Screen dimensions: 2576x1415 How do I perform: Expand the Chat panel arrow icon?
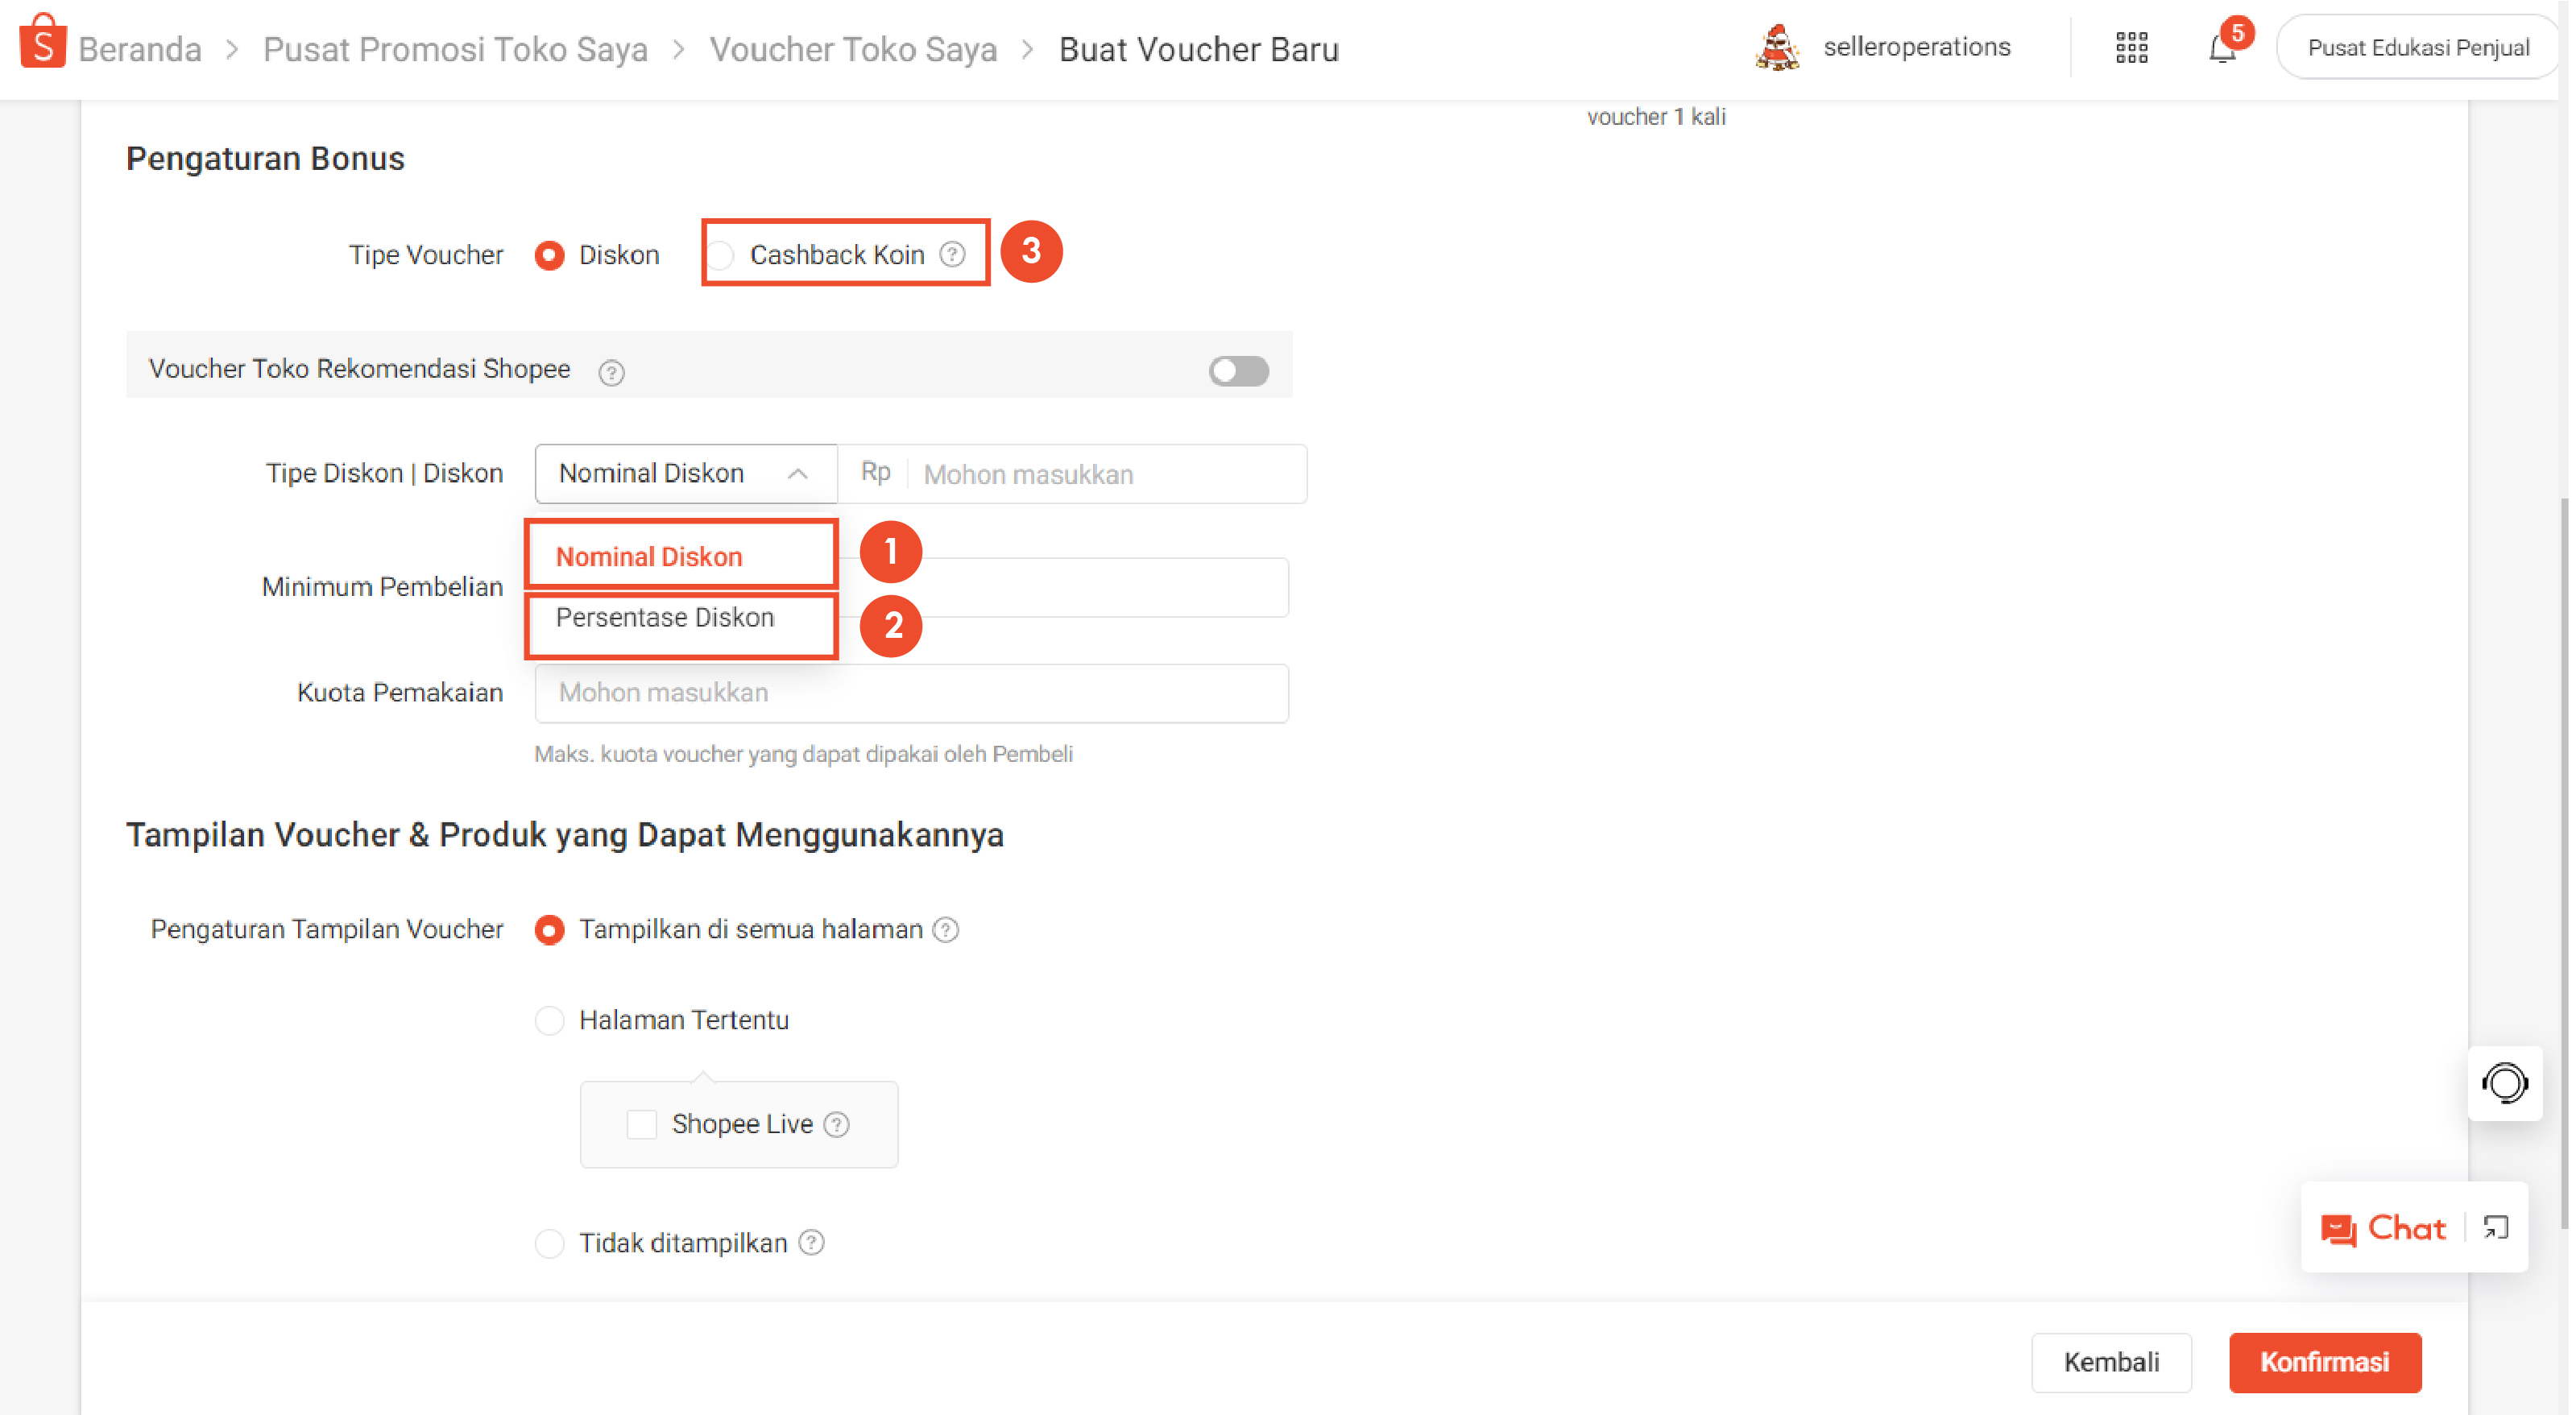pos(2496,1227)
